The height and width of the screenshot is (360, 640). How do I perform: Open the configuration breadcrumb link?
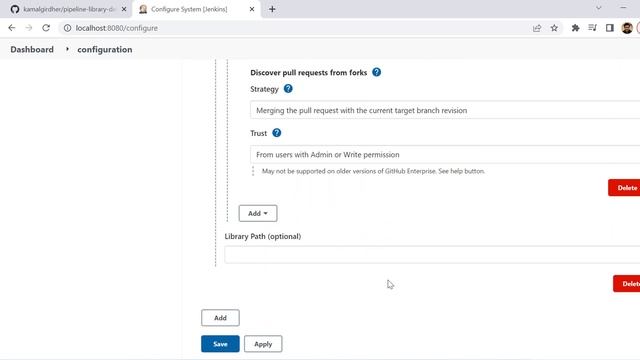(x=104, y=49)
